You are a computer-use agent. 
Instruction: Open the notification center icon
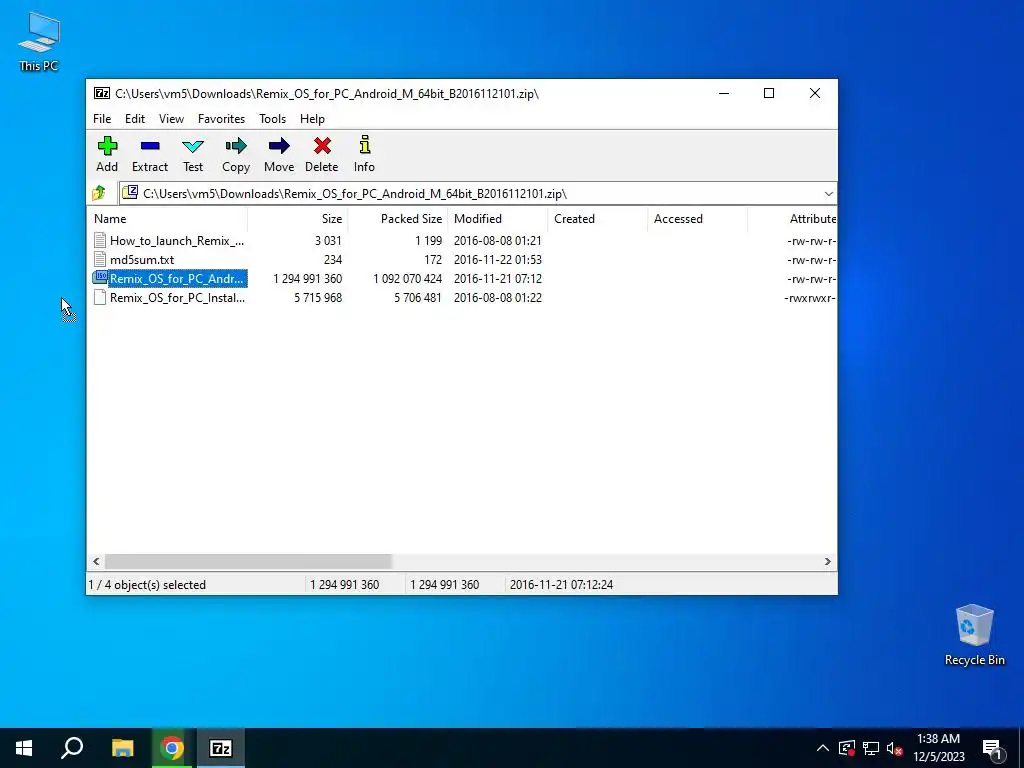(992, 748)
